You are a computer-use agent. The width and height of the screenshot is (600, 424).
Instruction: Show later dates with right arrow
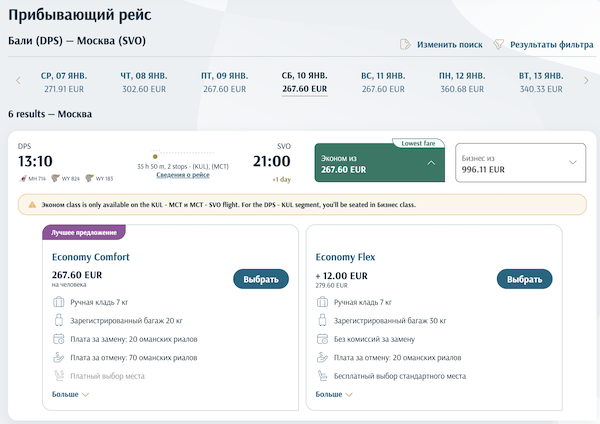tap(586, 81)
